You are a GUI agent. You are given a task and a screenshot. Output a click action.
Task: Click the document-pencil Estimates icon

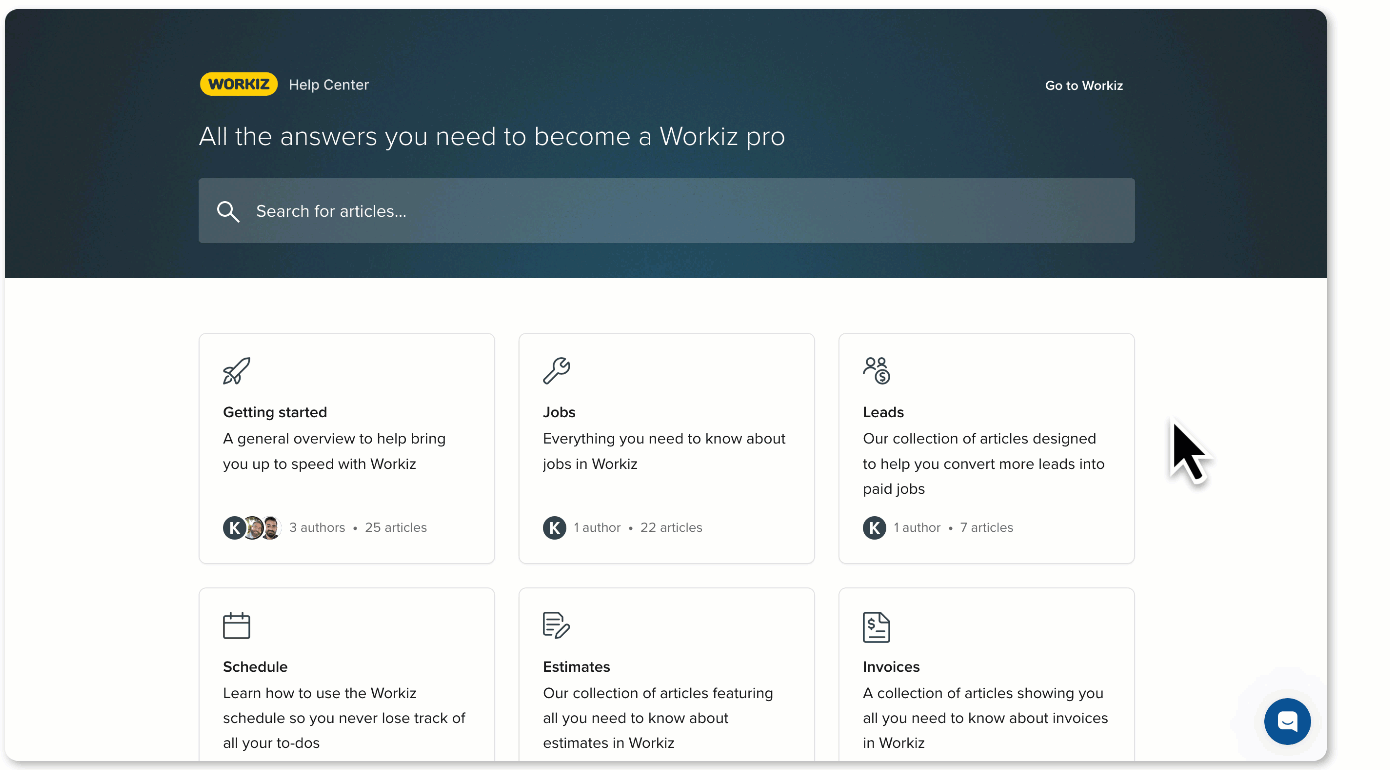click(556, 626)
